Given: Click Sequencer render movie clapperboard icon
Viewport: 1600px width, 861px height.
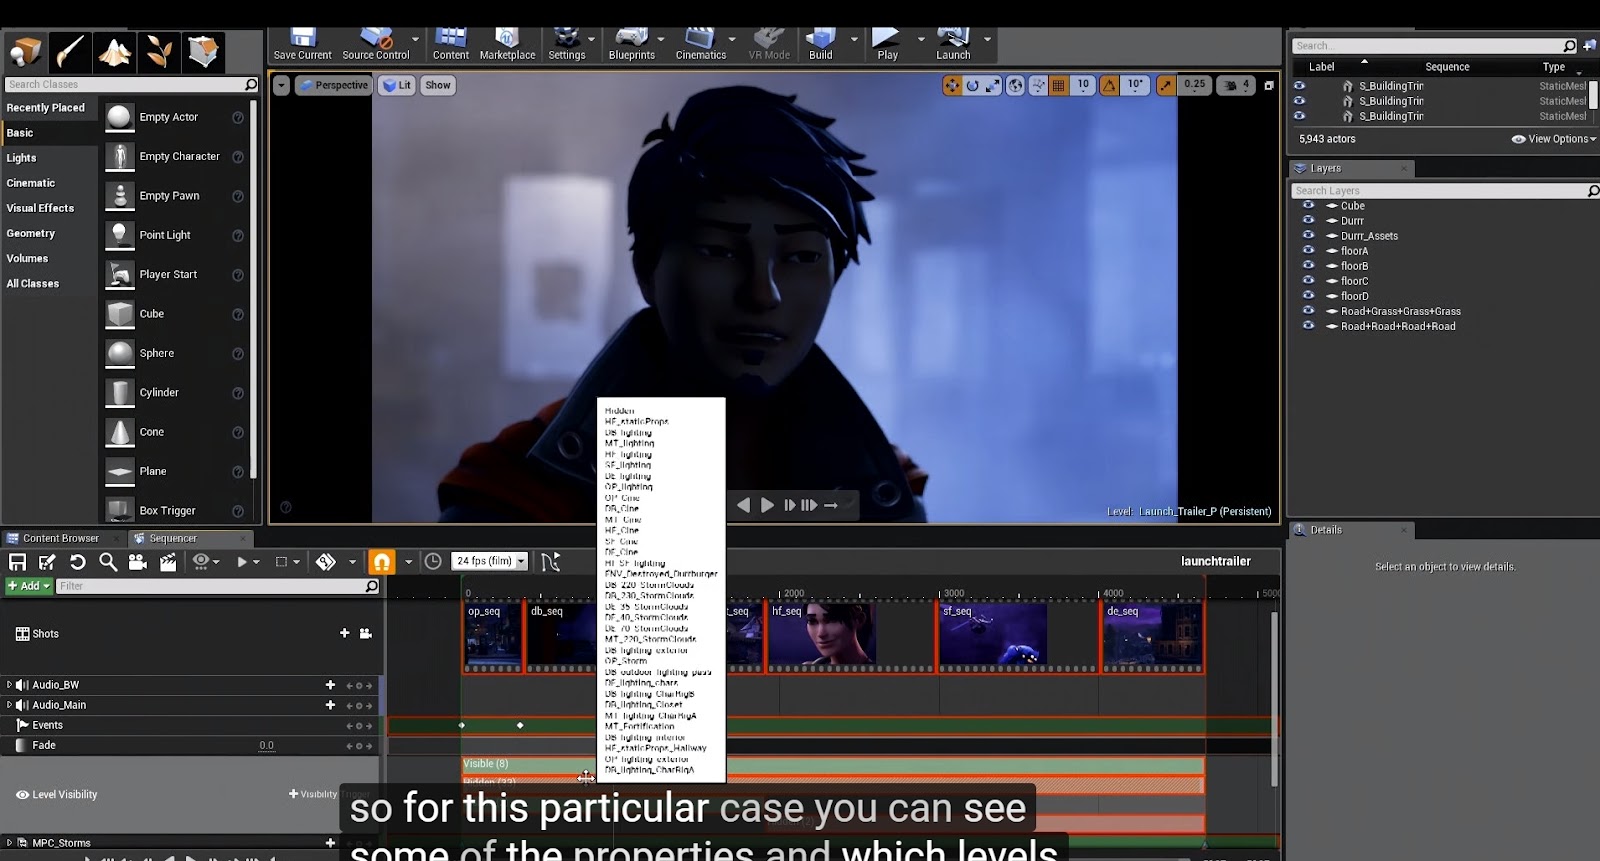Looking at the screenshot, I should 168,562.
